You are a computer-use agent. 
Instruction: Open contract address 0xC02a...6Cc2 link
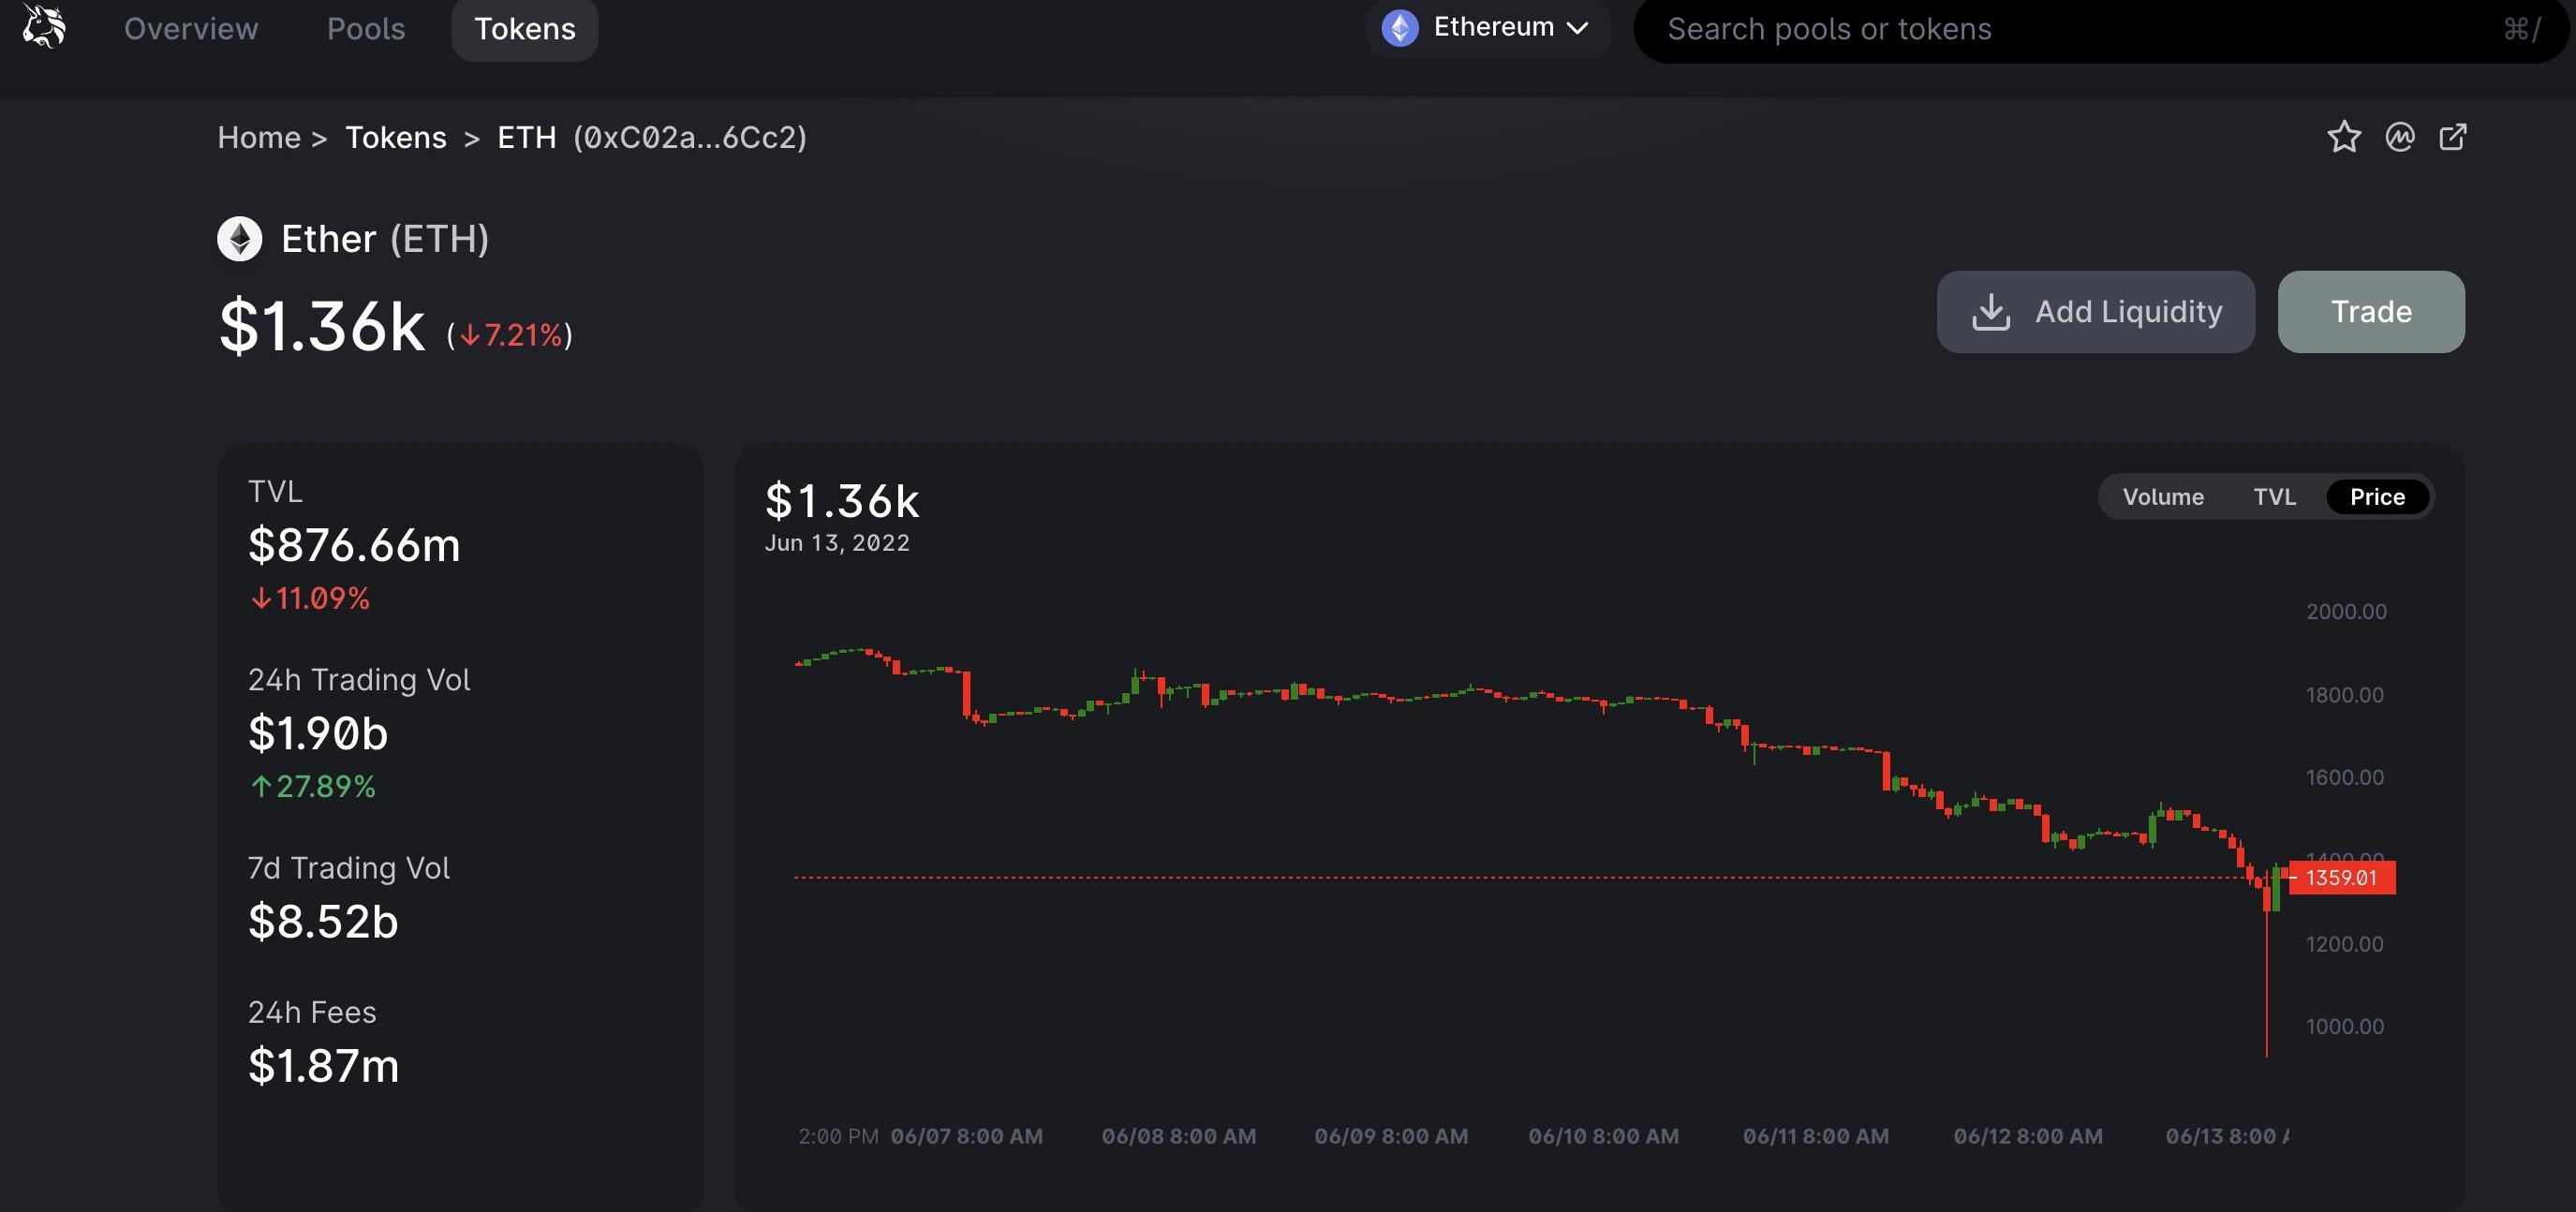[690, 137]
